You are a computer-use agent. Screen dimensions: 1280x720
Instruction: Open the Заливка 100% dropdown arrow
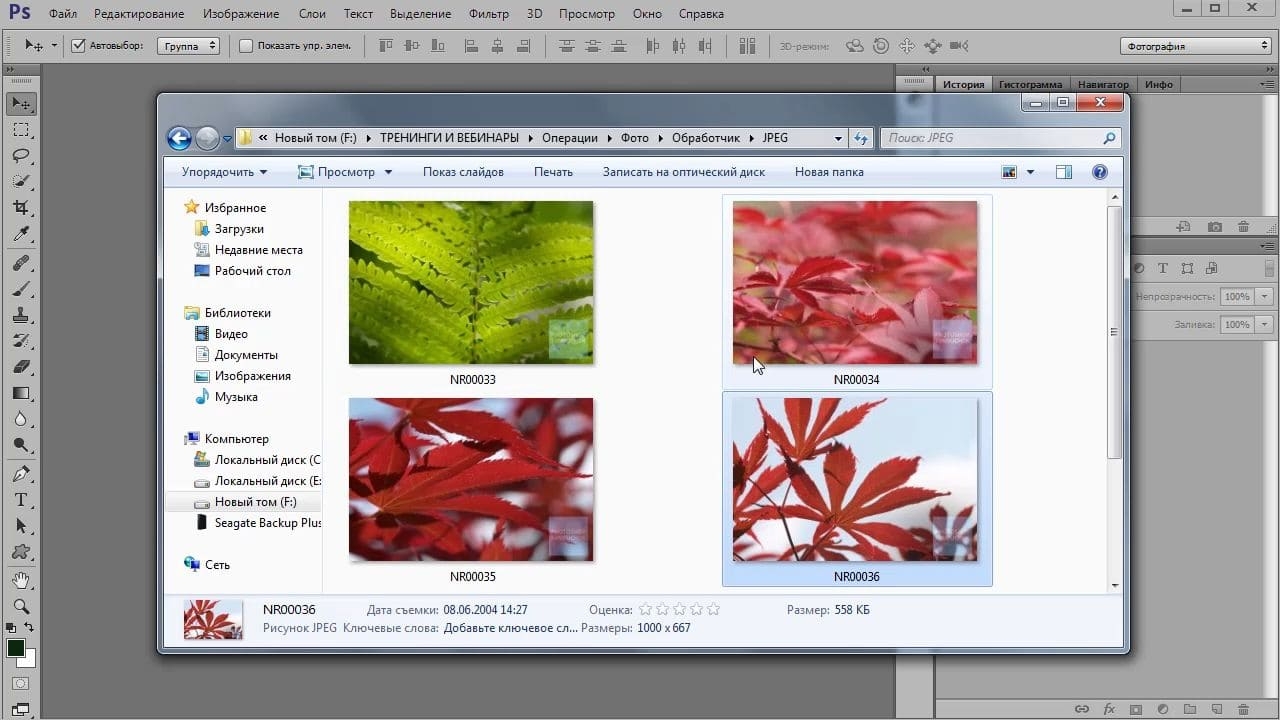coord(1265,325)
